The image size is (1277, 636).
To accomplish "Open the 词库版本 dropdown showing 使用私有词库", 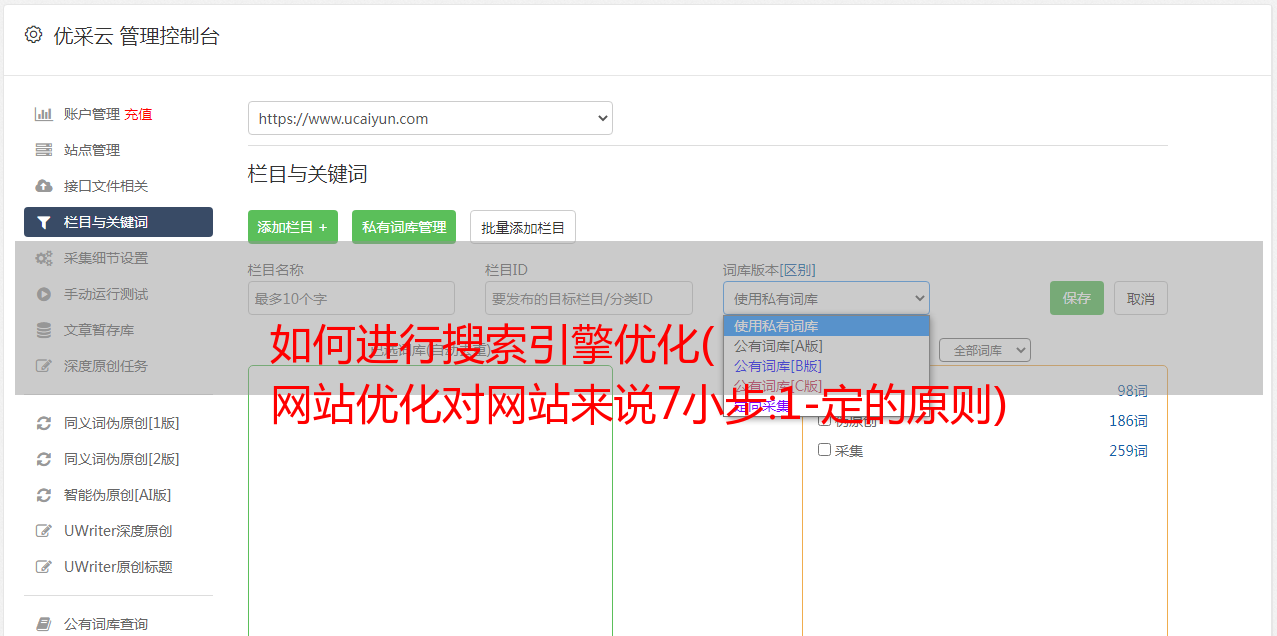I will click(826, 298).
